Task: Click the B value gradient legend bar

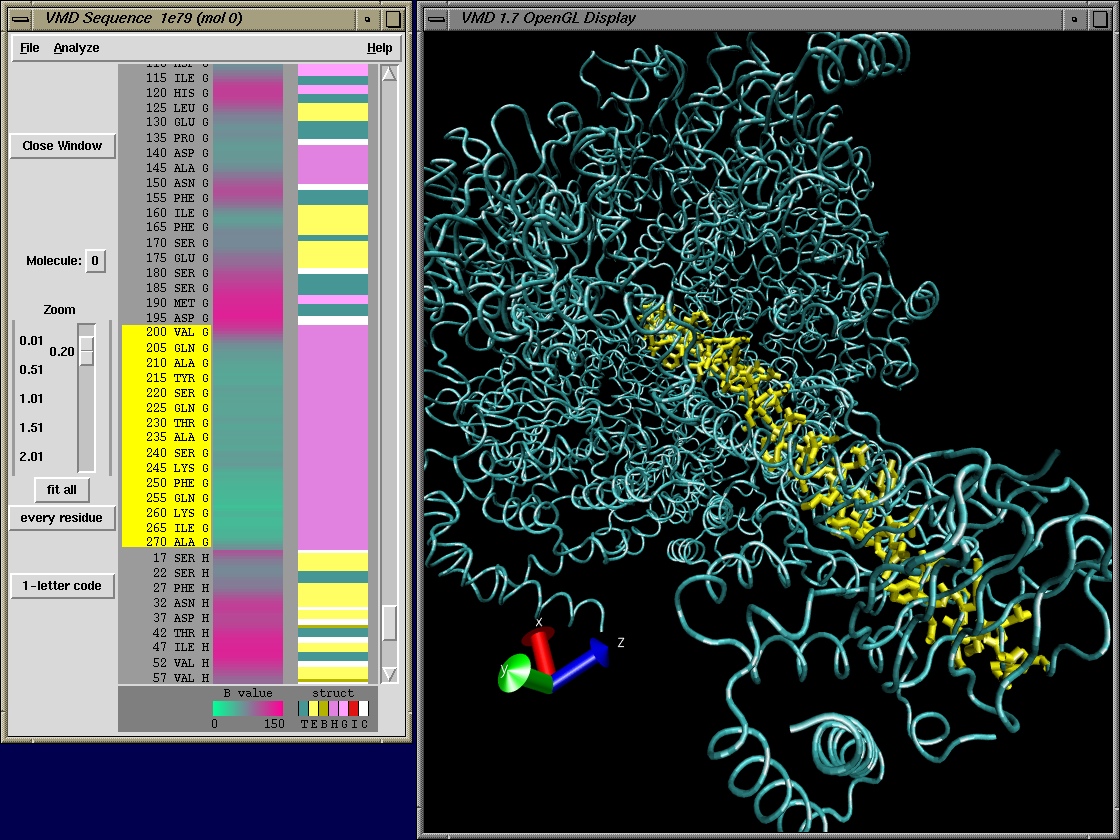Action: point(248,708)
